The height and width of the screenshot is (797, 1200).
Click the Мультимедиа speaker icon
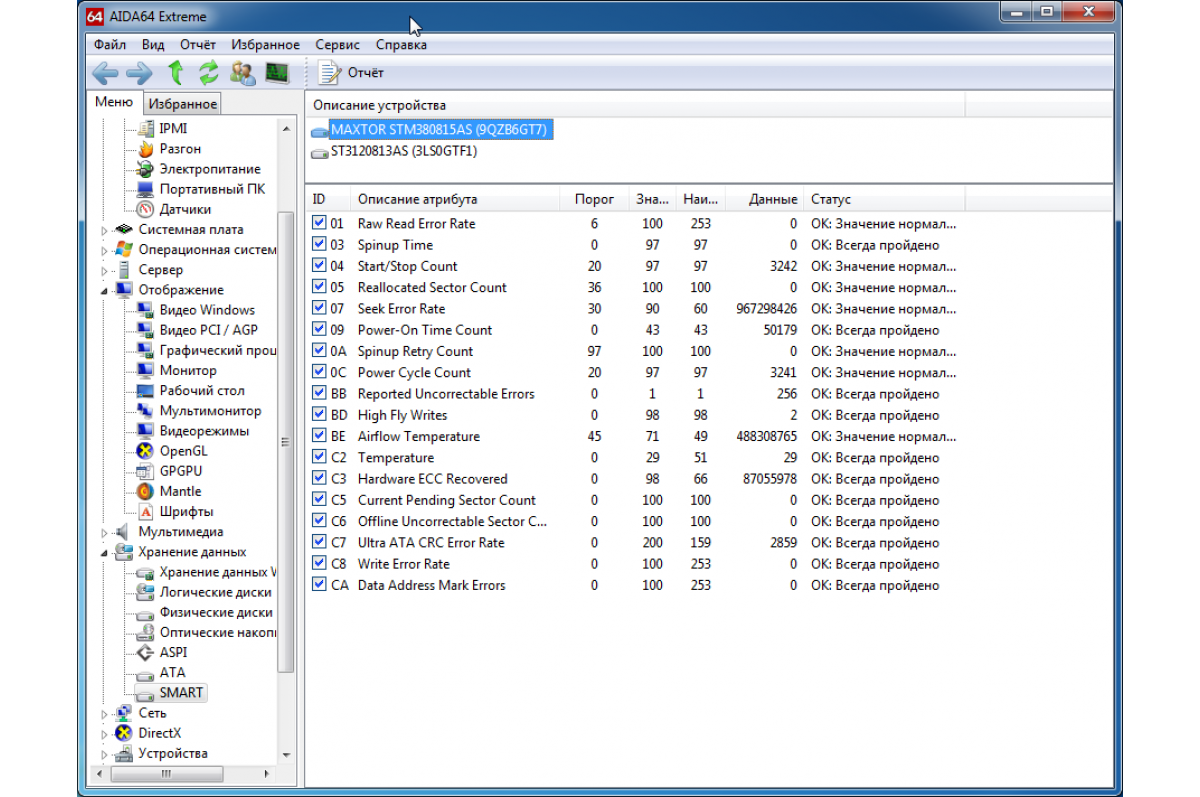(124, 532)
